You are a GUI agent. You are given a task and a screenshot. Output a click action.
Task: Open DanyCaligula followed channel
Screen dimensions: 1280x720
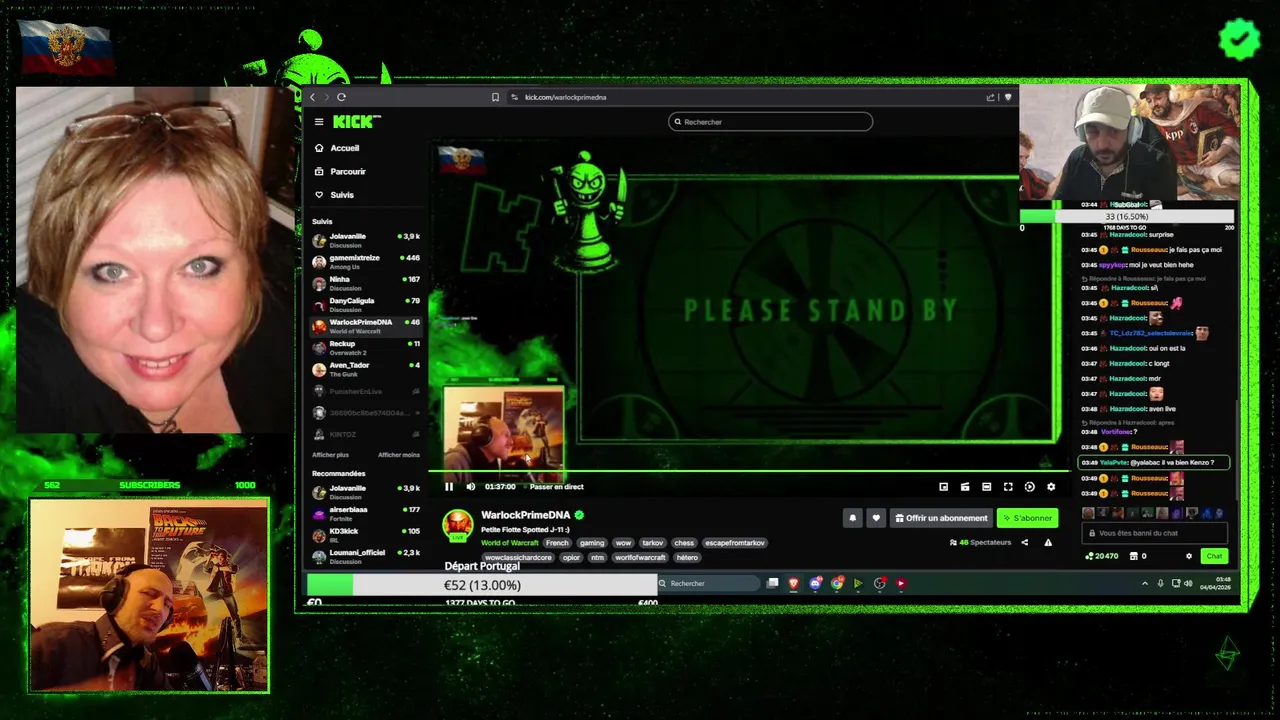366,305
